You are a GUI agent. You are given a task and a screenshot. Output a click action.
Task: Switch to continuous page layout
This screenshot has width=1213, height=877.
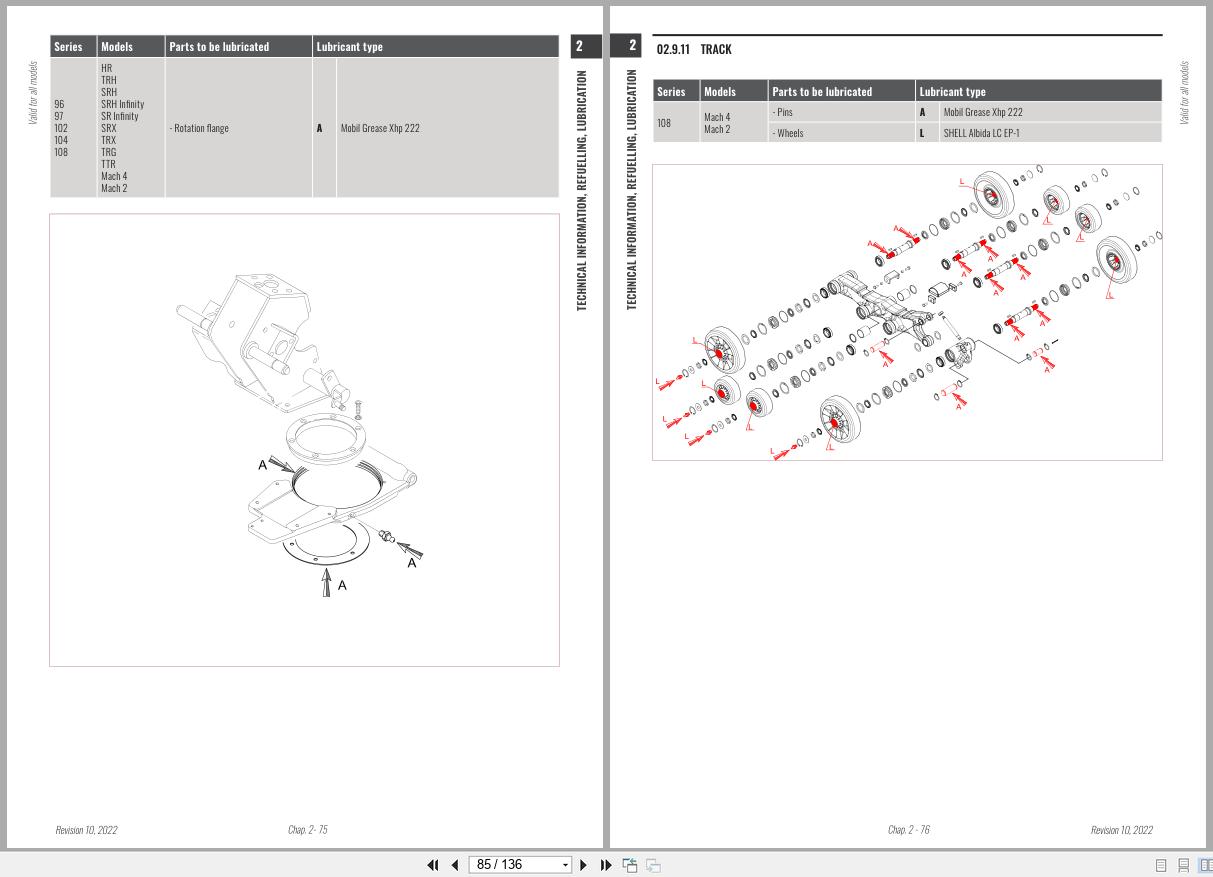point(1183,865)
